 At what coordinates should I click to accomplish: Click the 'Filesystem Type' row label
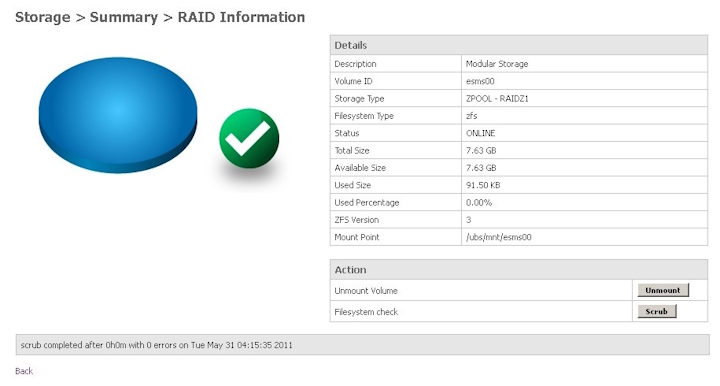coord(364,116)
